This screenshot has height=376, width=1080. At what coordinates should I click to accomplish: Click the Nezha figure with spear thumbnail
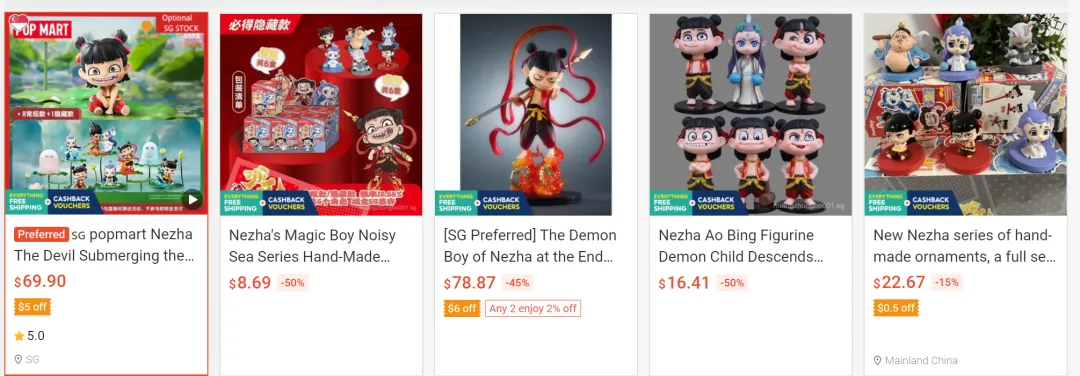[536, 114]
